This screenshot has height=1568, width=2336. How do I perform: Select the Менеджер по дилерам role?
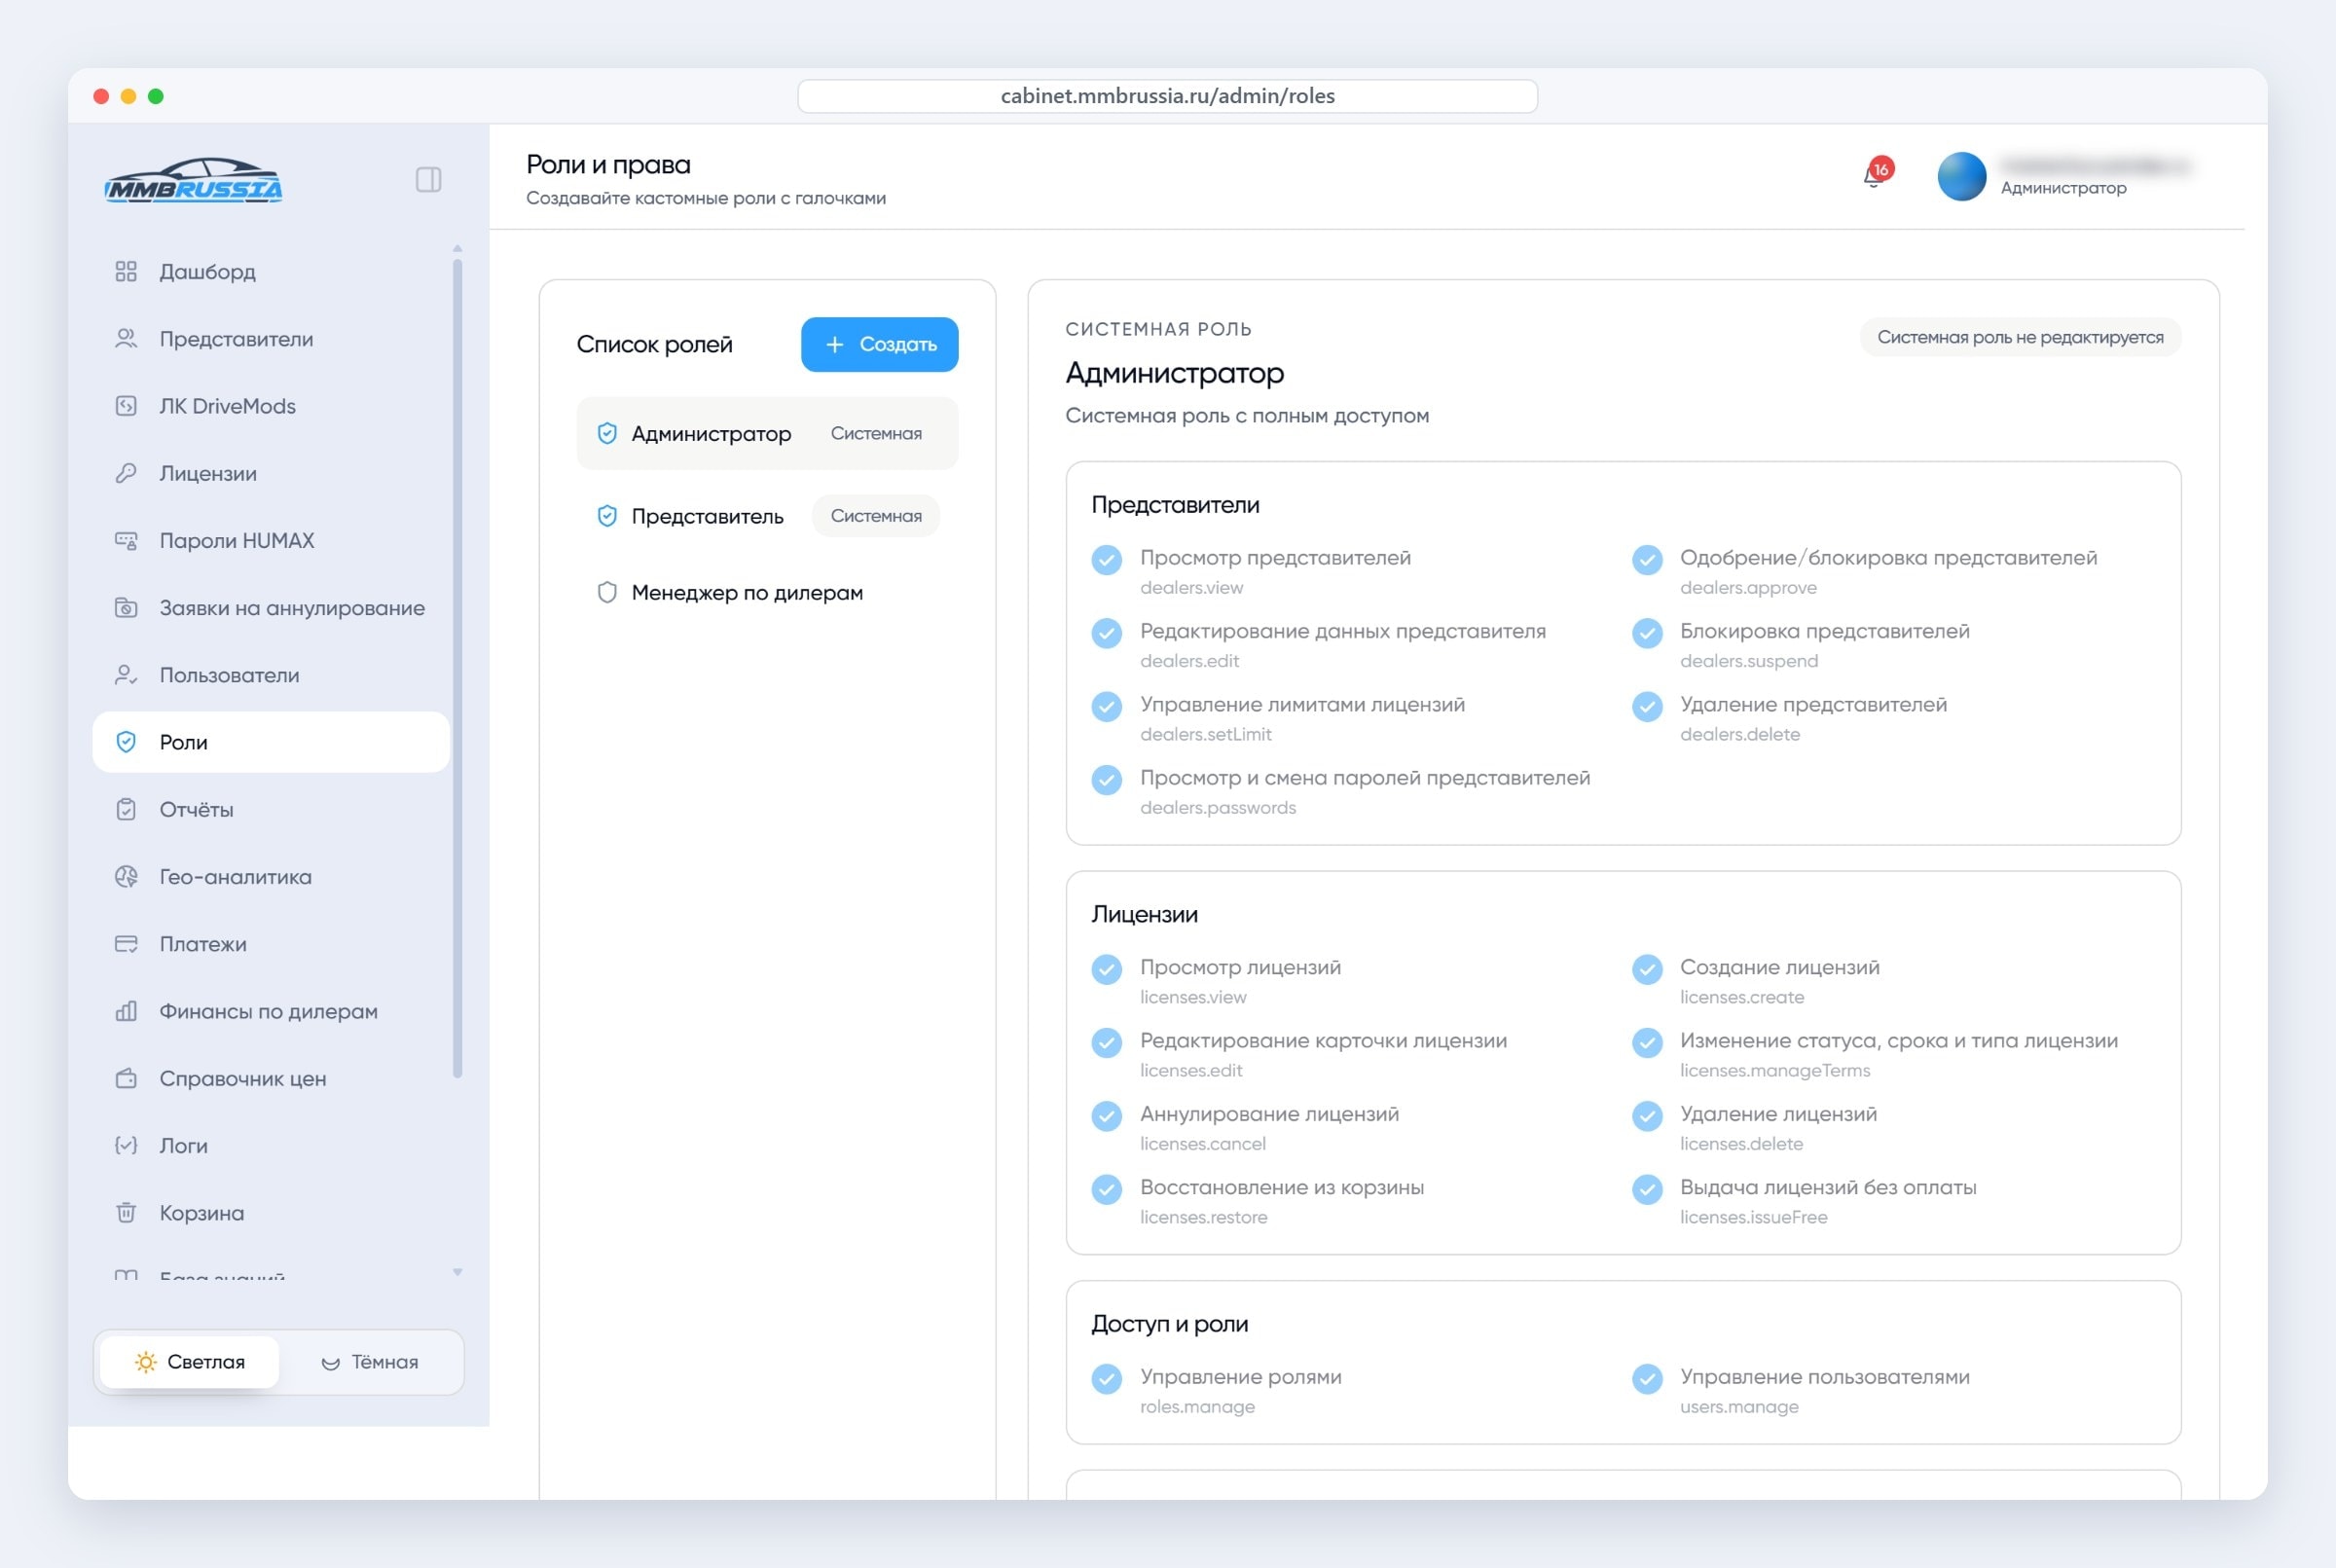coord(767,593)
